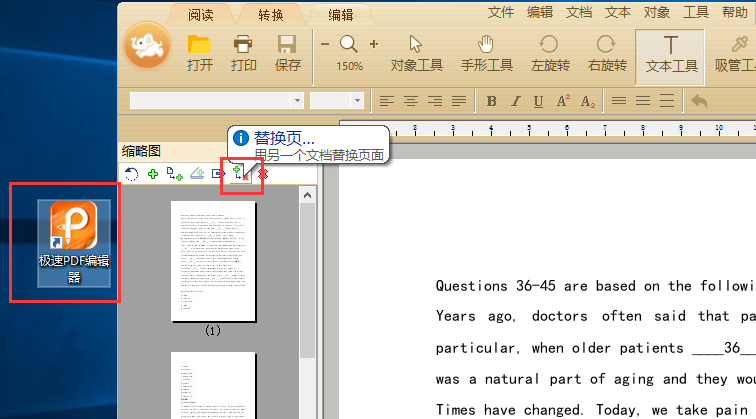
Task: Click the thumbnail panel scrollbar thumb
Action: tap(307, 280)
